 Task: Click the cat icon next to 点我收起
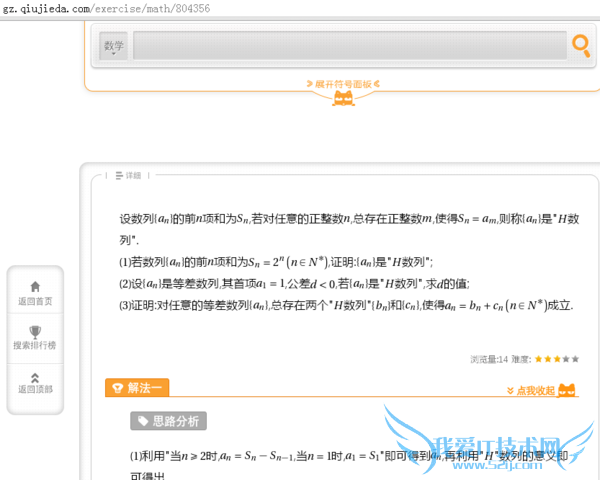click(x=567, y=390)
